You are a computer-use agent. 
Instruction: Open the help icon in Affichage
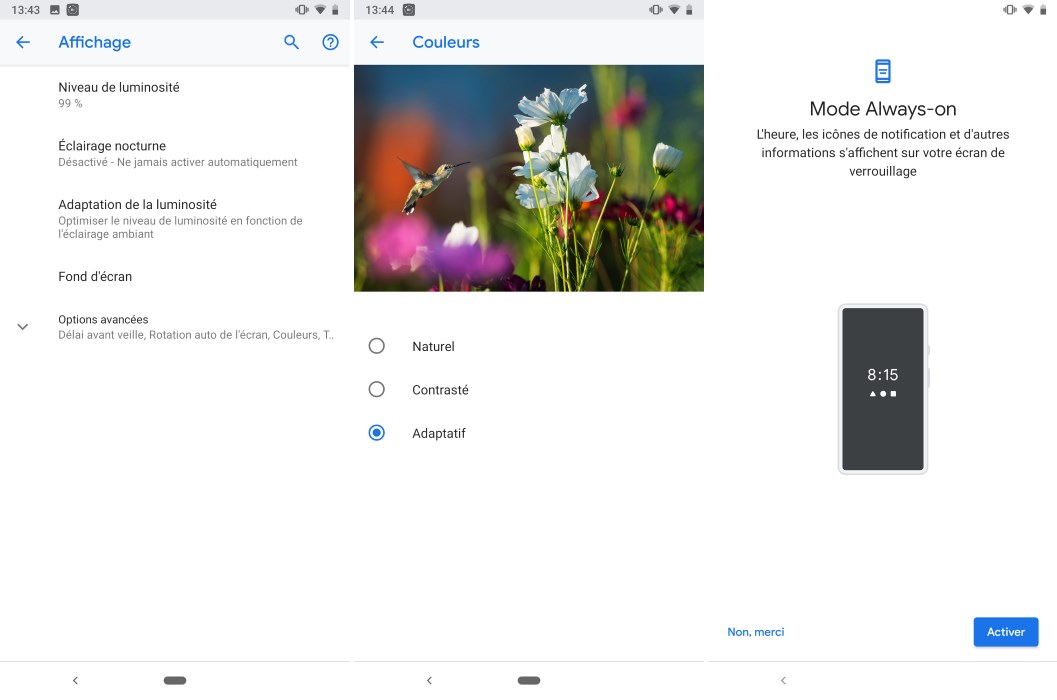tap(330, 42)
